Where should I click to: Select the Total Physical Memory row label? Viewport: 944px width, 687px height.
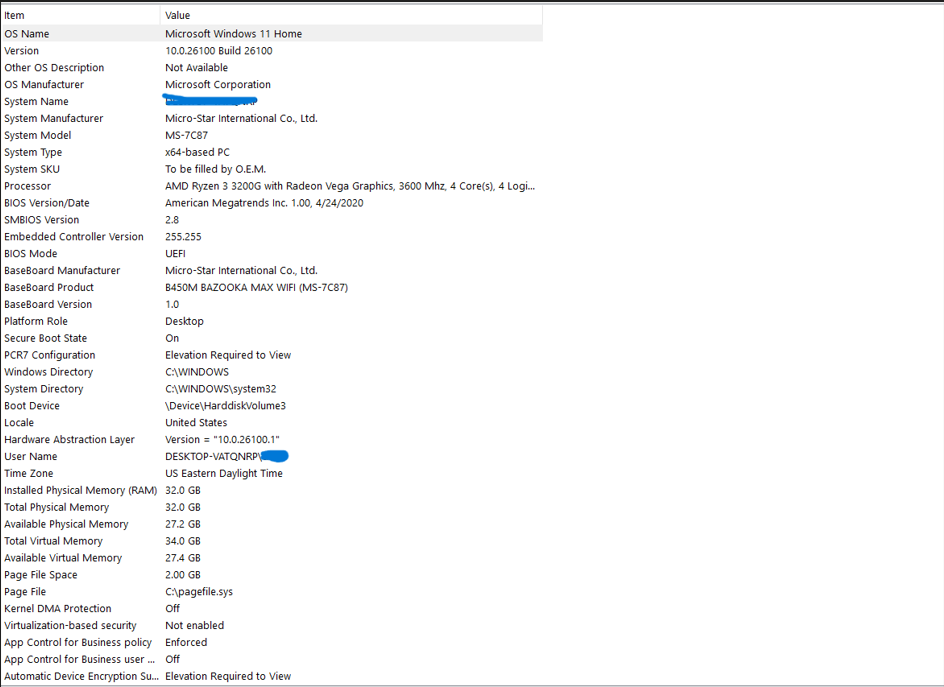(x=57, y=506)
